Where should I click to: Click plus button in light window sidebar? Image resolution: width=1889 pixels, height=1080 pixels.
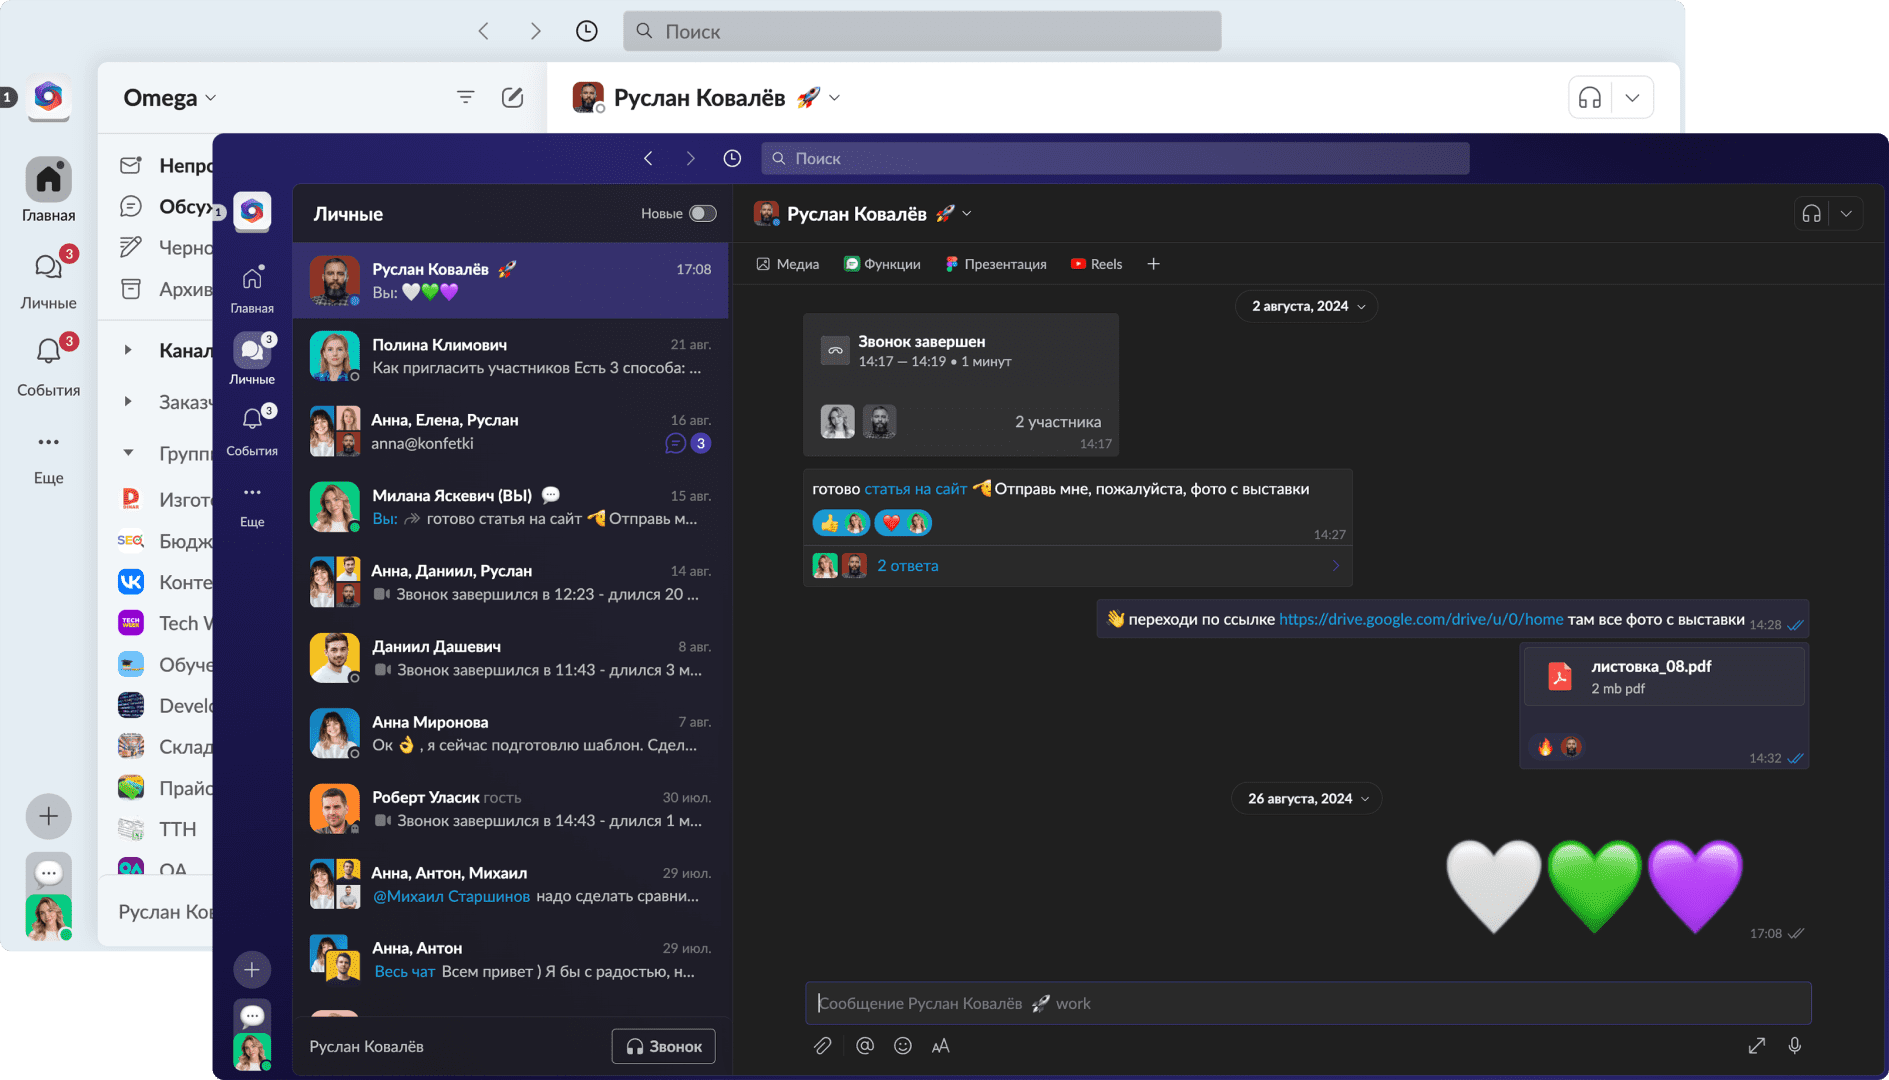48,816
